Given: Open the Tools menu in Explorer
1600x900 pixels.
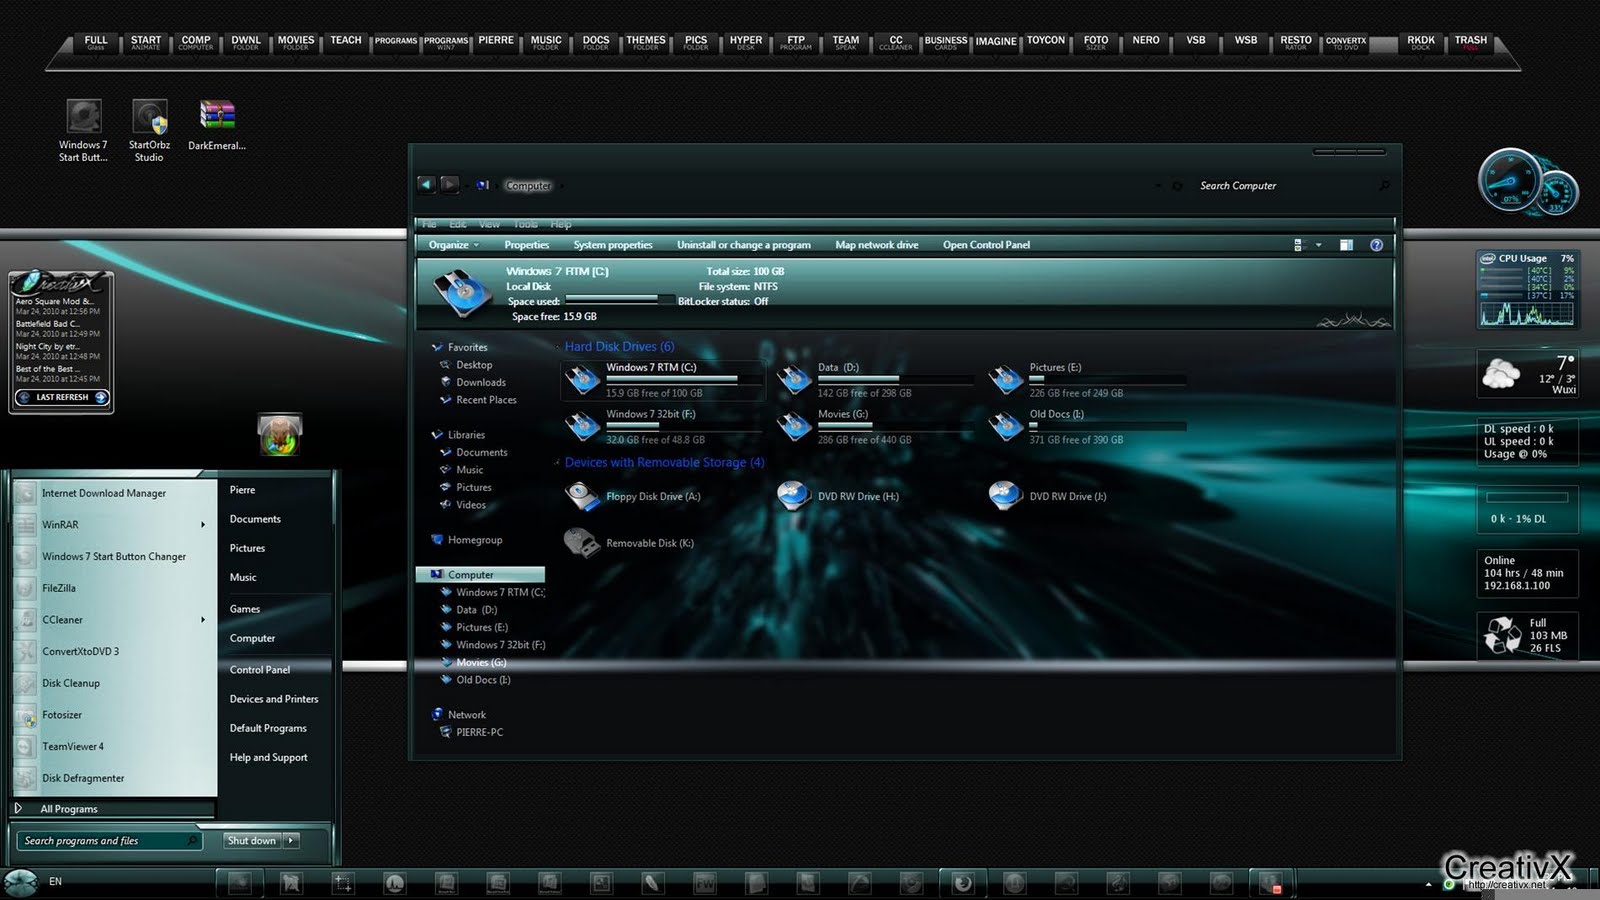Looking at the screenshot, I should pos(525,224).
